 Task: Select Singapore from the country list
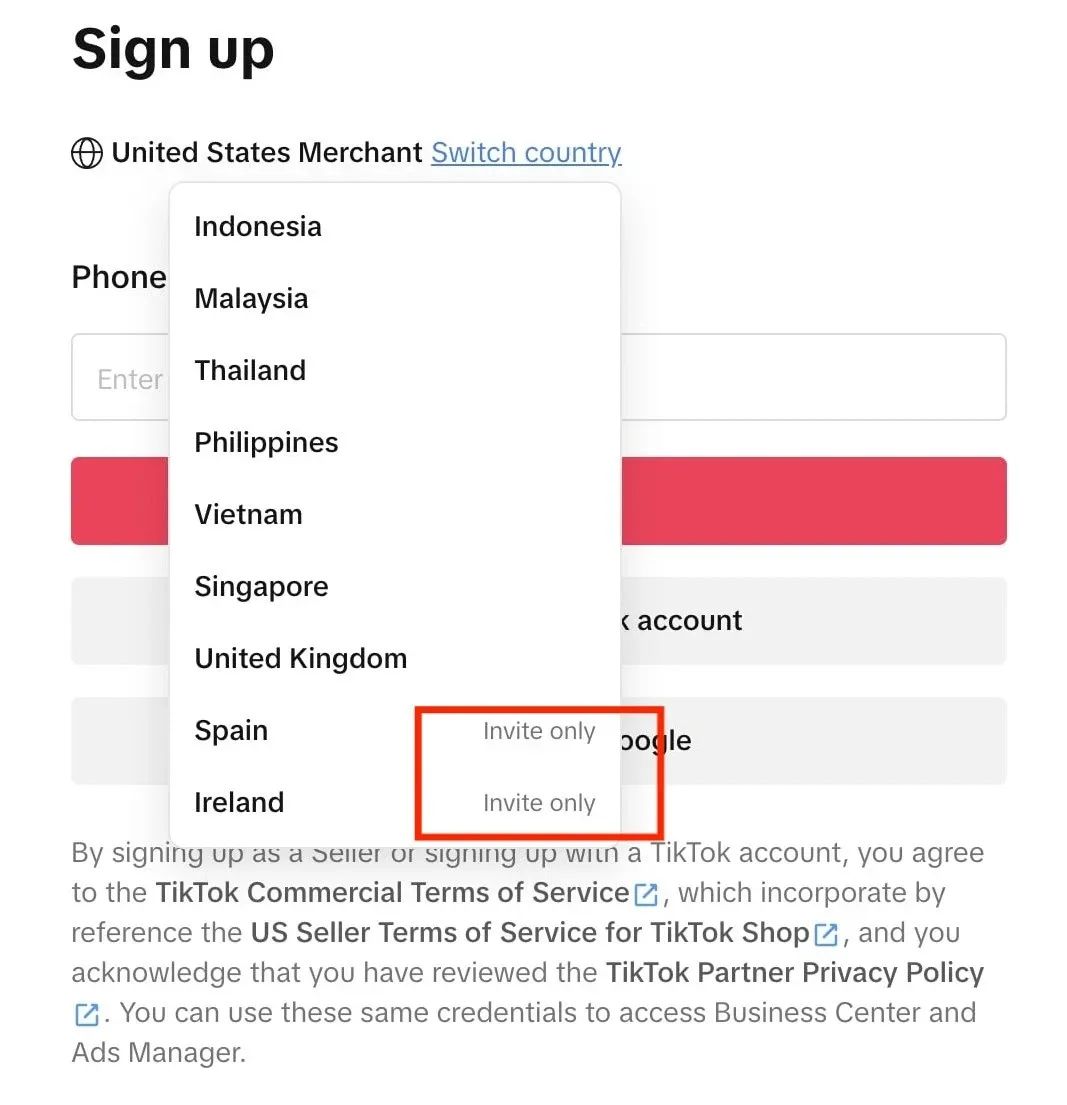[395, 586]
